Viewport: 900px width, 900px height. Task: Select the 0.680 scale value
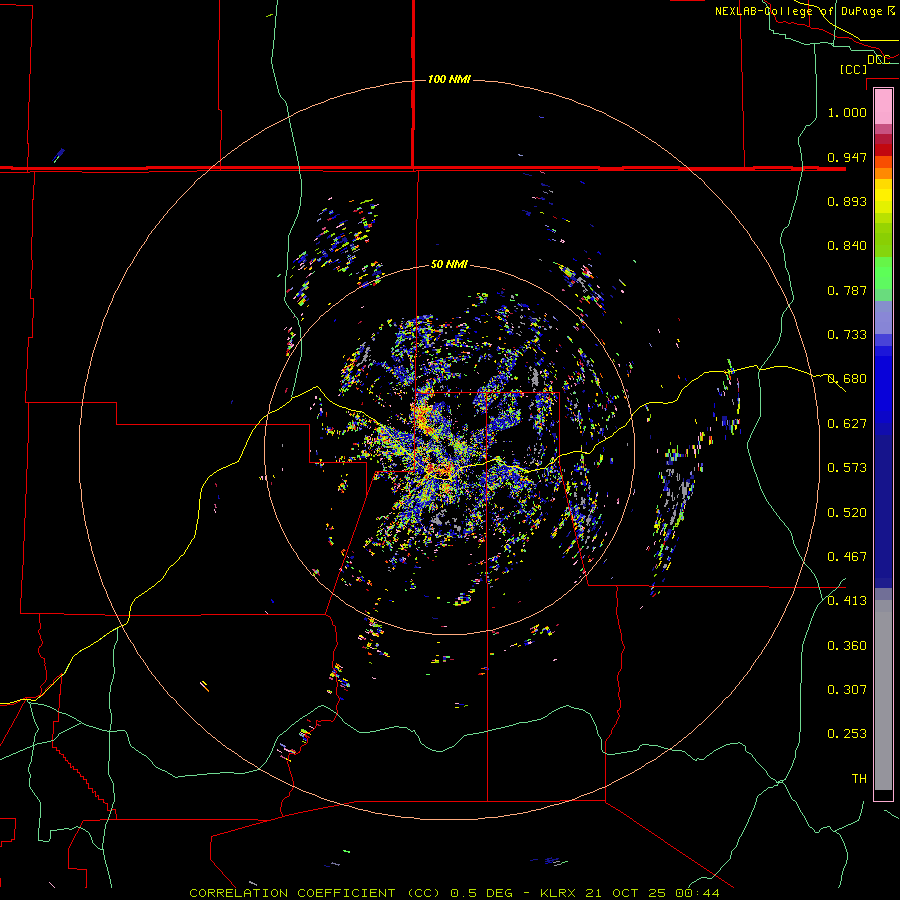(847, 379)
